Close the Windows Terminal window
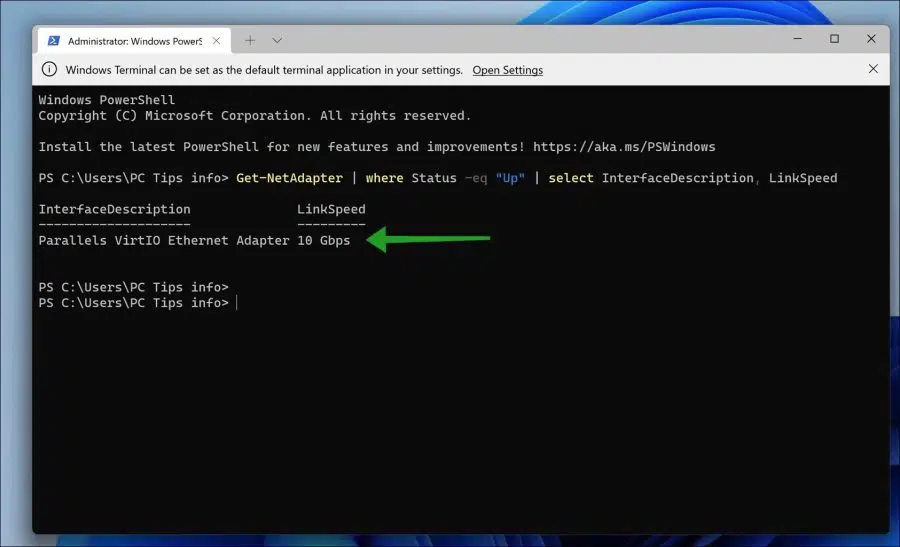900x547 pixels. [x=871, y=38]
